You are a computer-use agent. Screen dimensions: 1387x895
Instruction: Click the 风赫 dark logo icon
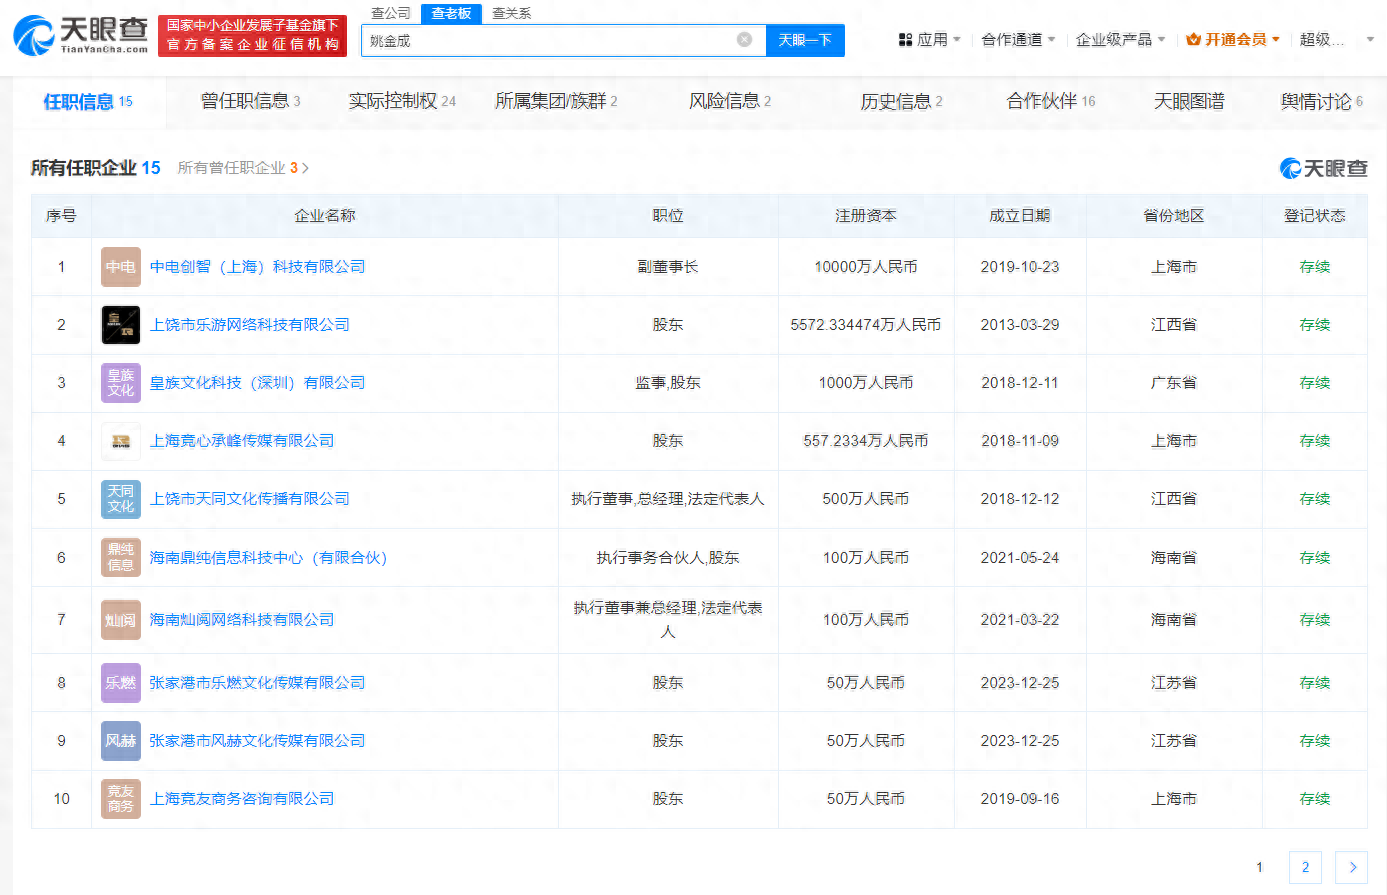point(120,741)
